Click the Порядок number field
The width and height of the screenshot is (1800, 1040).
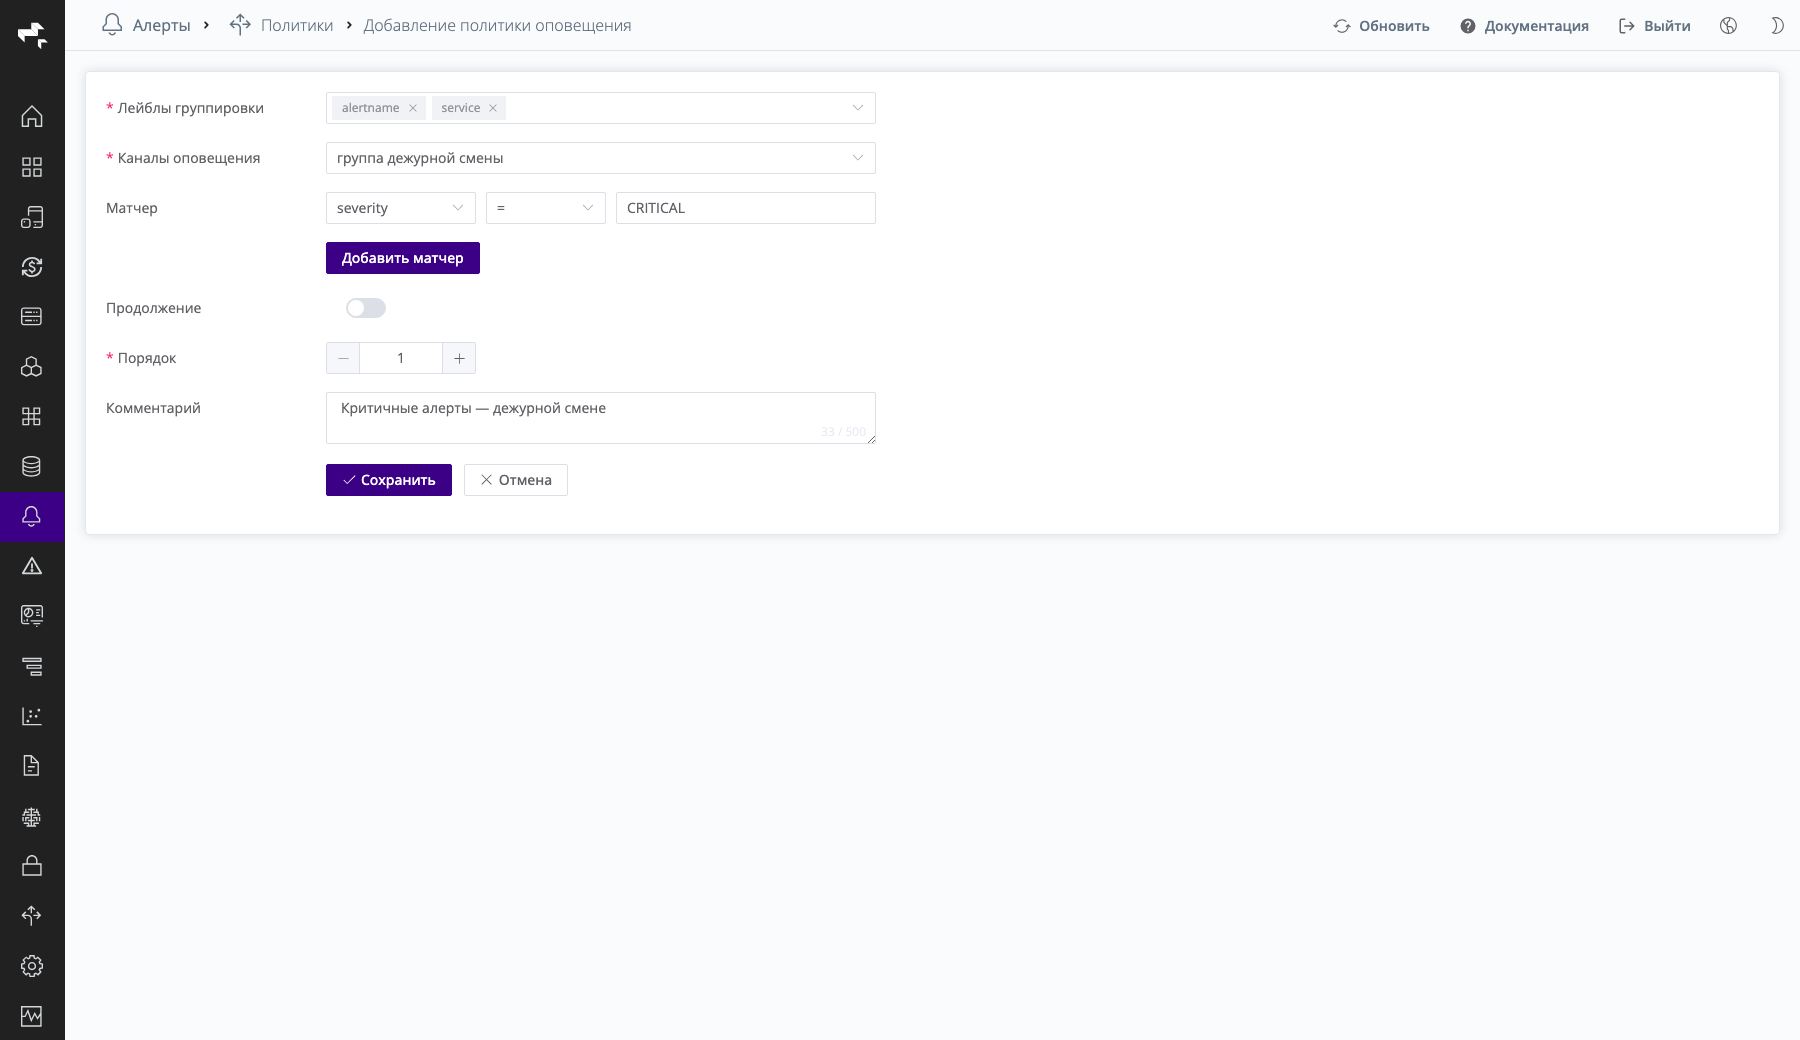(401, 358)
